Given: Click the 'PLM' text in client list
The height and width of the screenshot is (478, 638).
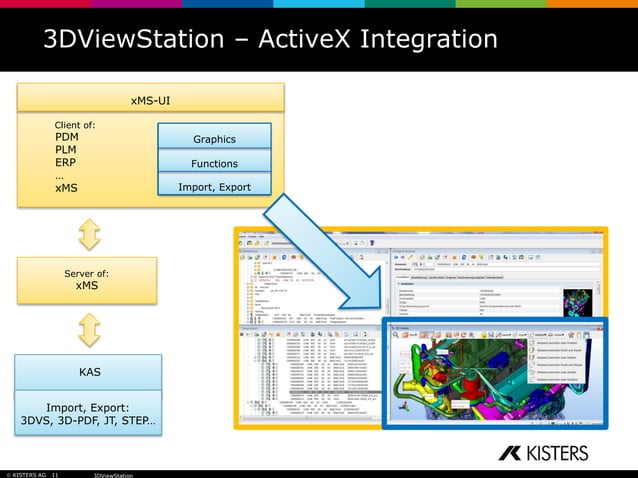Looking at the screenshot, I should 66,150.
